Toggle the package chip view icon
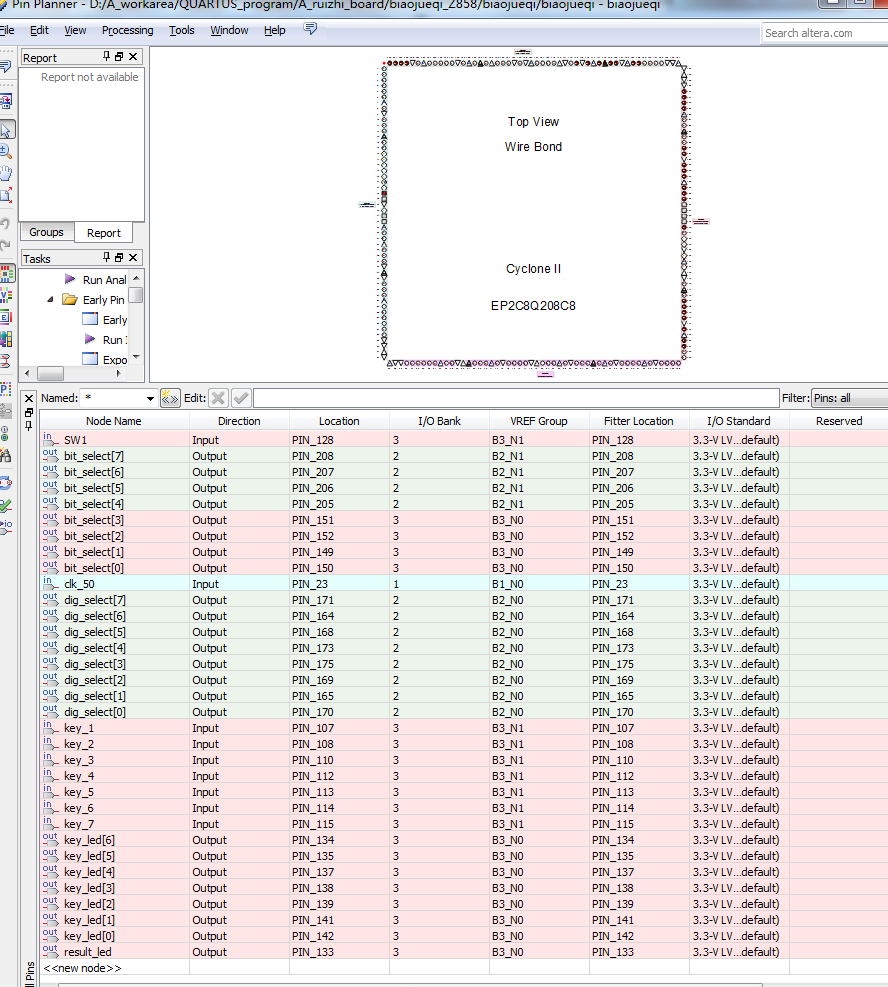 [6, 274]
